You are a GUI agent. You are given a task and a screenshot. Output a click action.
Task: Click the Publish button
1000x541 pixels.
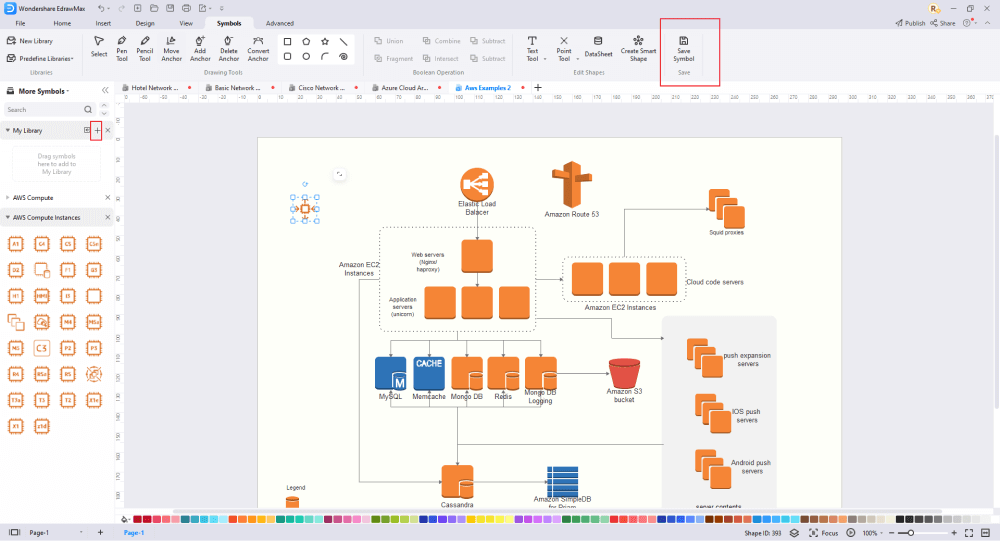coord(910,23)
